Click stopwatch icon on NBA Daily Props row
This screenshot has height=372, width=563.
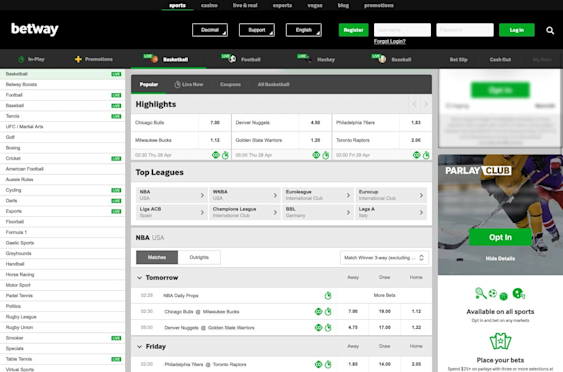click(328, 296)
